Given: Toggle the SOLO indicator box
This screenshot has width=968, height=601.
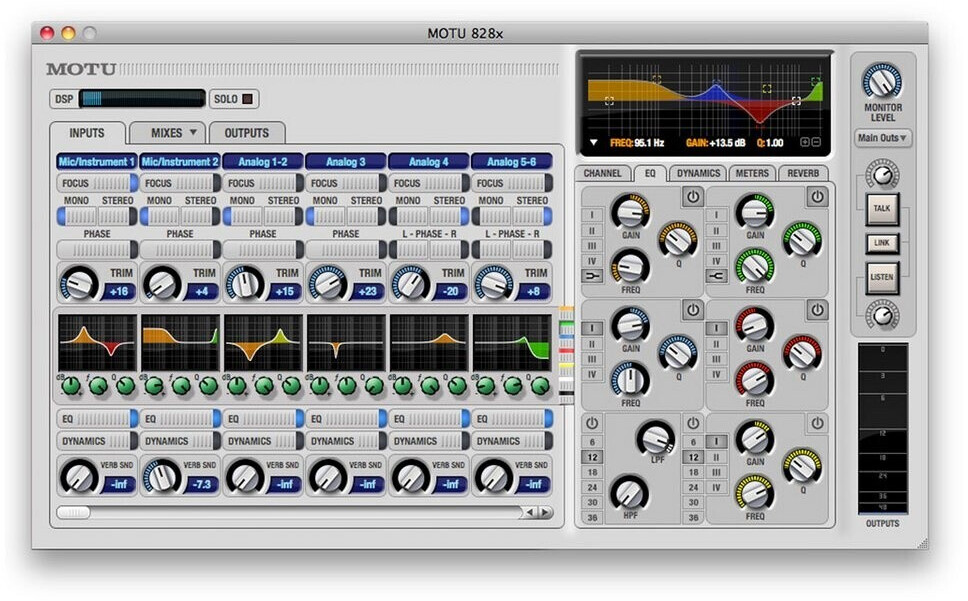Looking at the screenshot, I should [x=247, y=99].
